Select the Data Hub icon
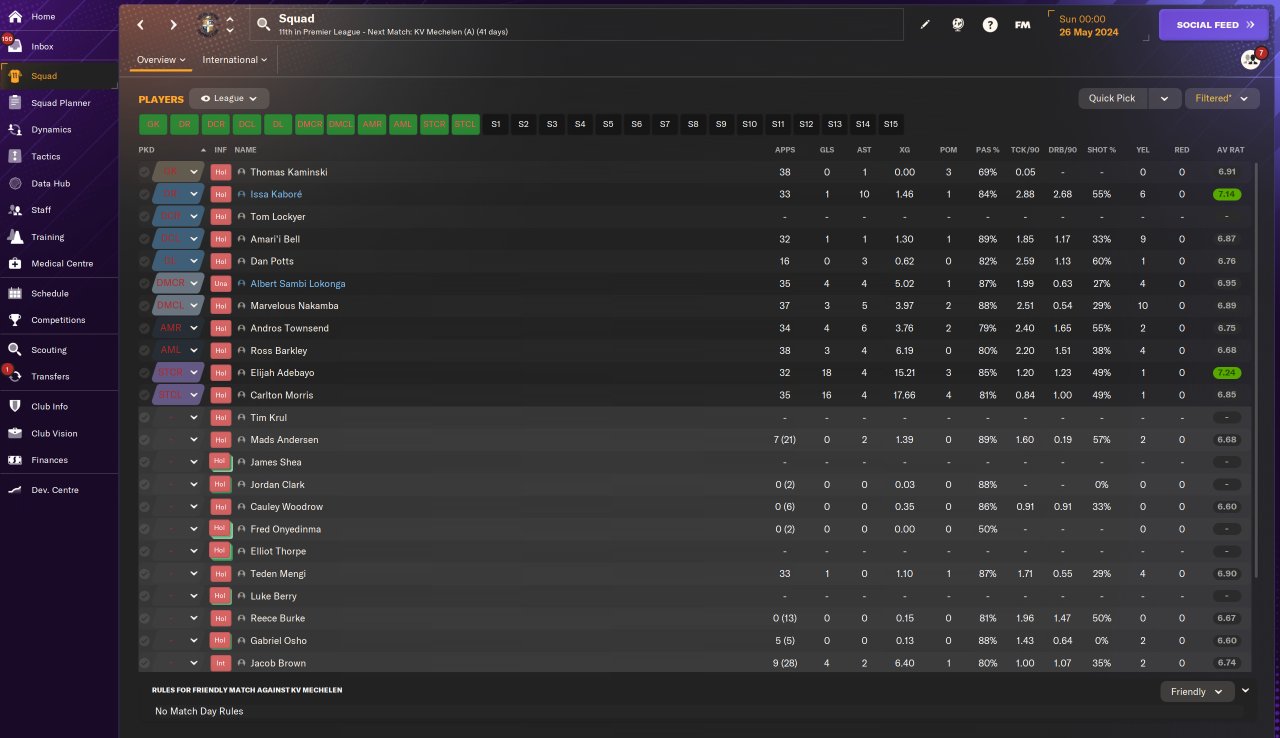This screenshot has height=738, width=1280. [15, 184]
